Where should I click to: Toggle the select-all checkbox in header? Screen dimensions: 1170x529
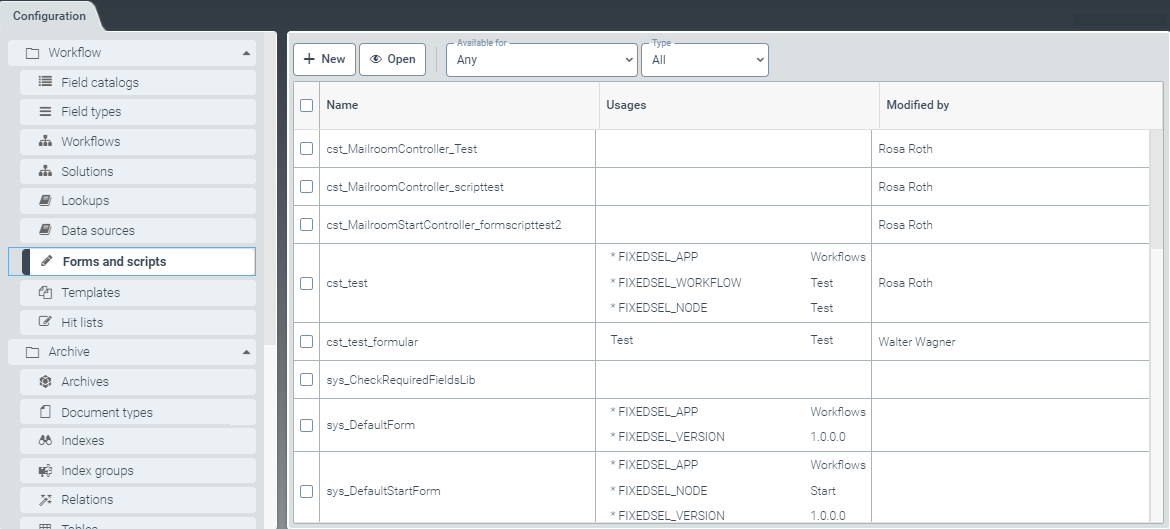point(307,105)
